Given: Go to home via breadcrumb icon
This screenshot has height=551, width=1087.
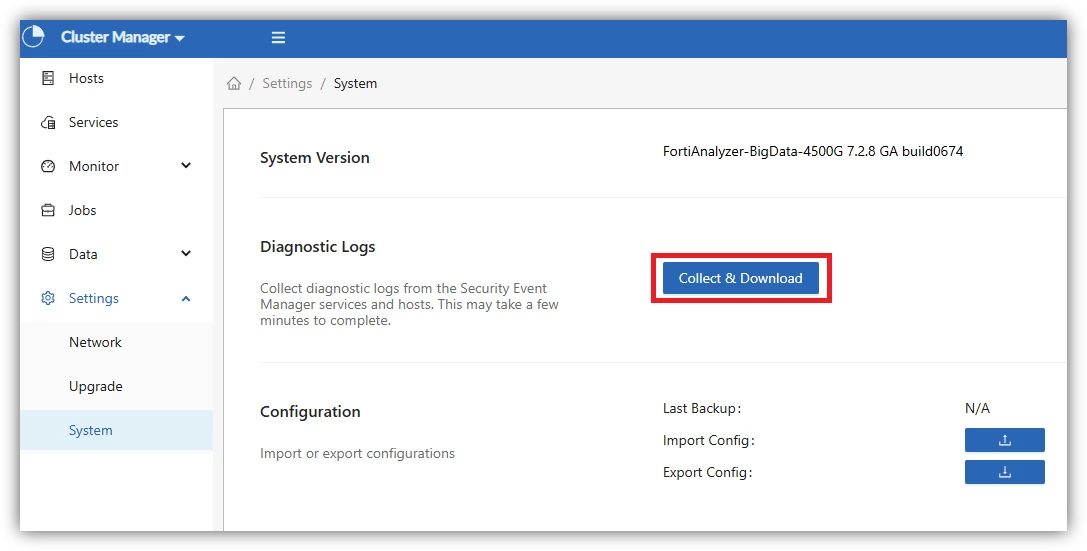Looking at the screenshot, I should 234,84.
